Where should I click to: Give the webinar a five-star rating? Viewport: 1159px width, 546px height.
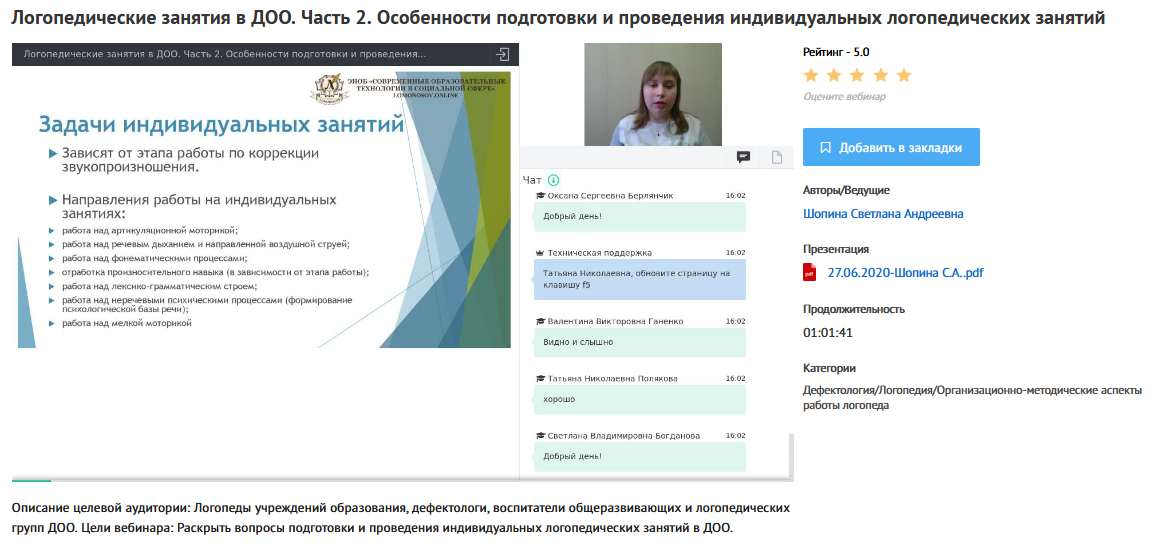(904, 75)
